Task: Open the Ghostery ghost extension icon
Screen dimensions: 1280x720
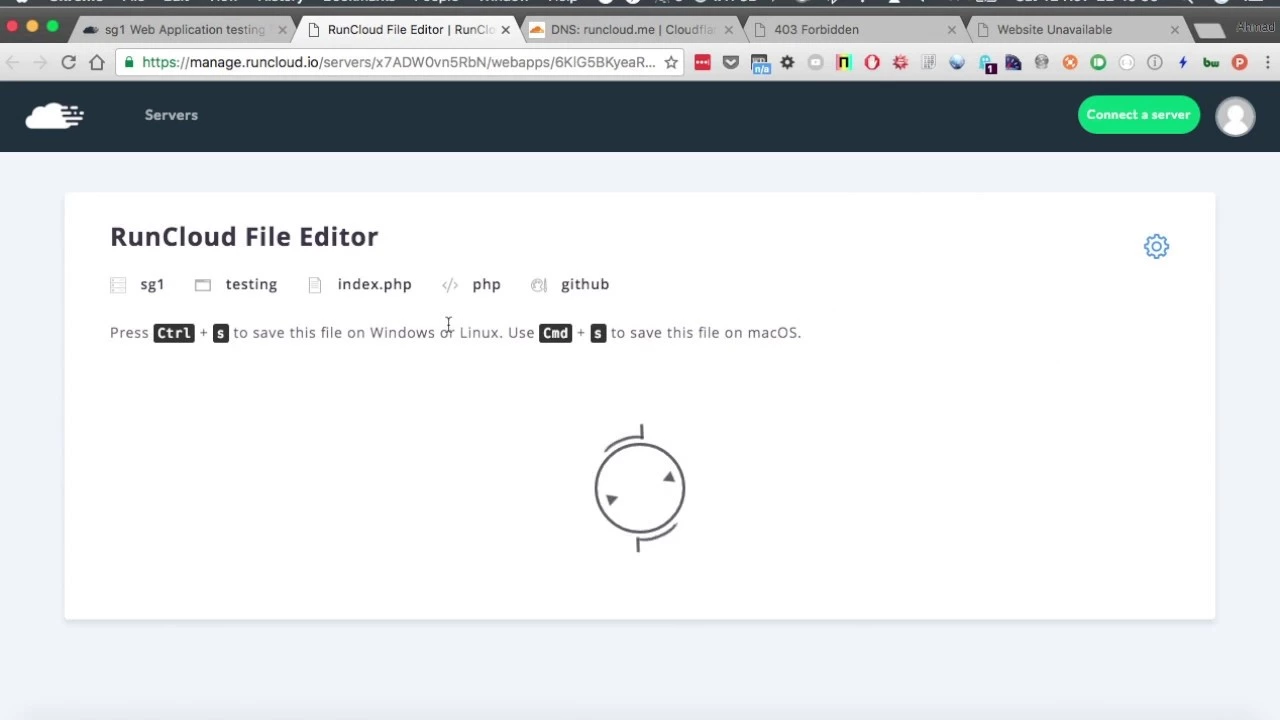Action: click(x=986, y=64)
